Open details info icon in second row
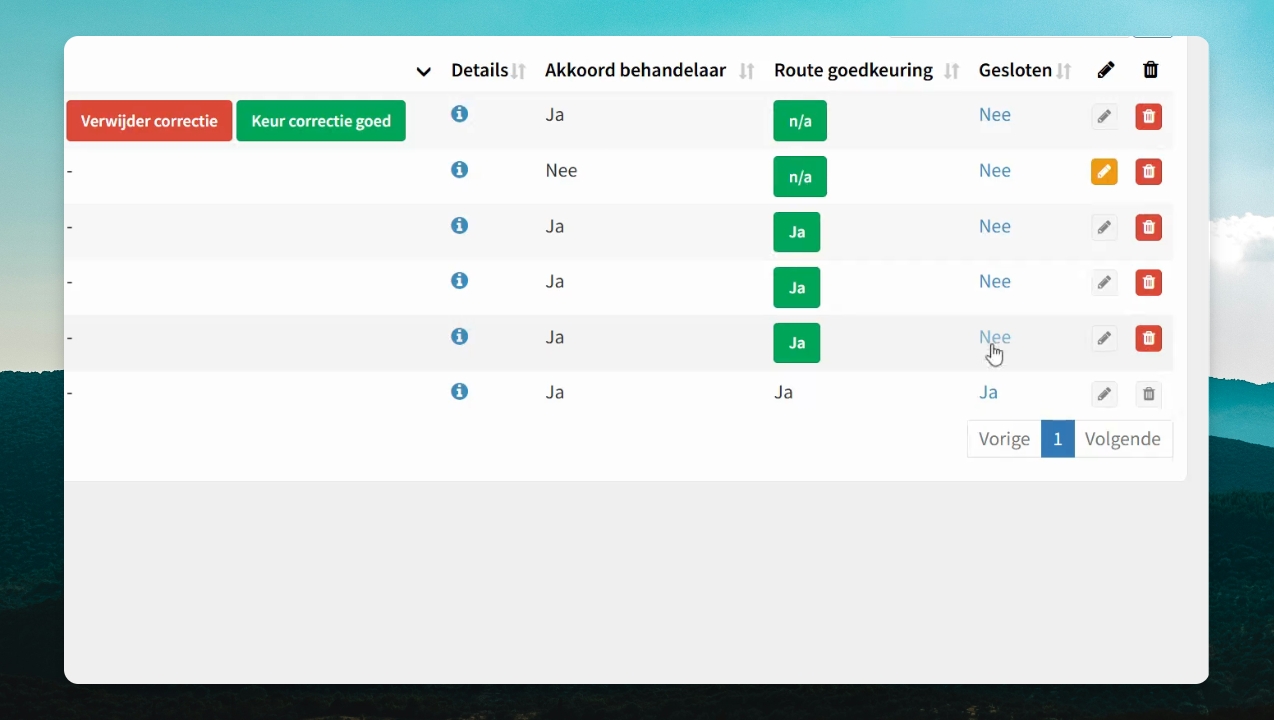Image resolution: width=1274 pixels, height=720 pixels. [459, 170]
